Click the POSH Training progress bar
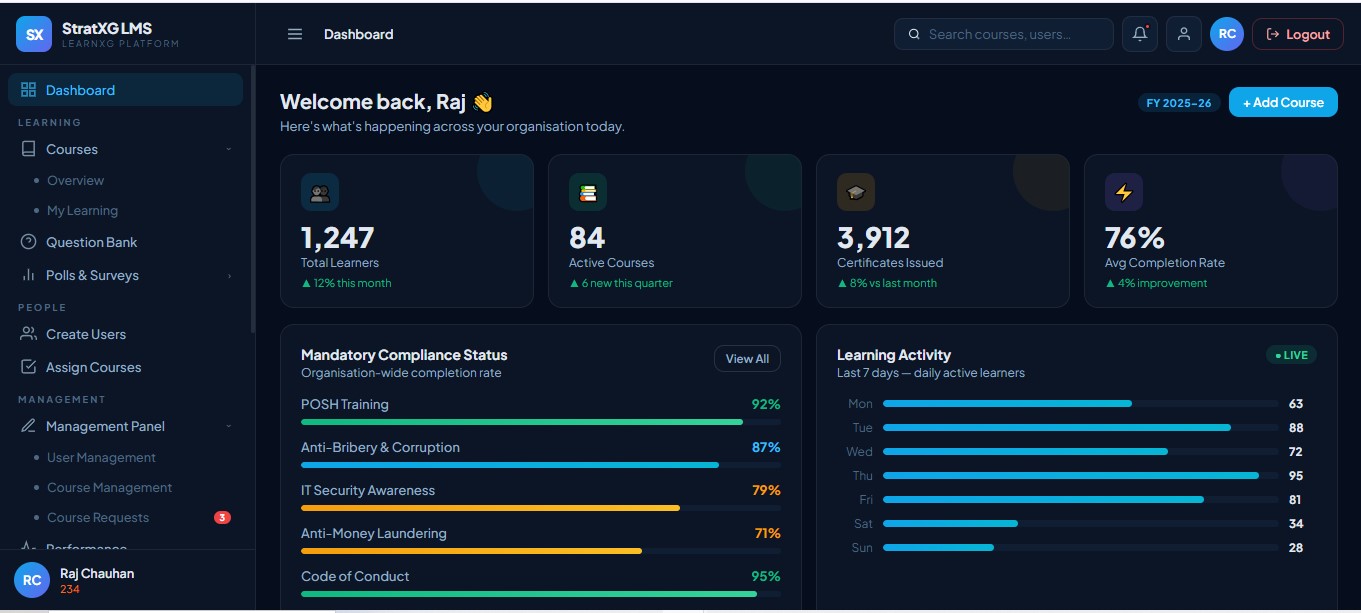 (x=541, y=422)
